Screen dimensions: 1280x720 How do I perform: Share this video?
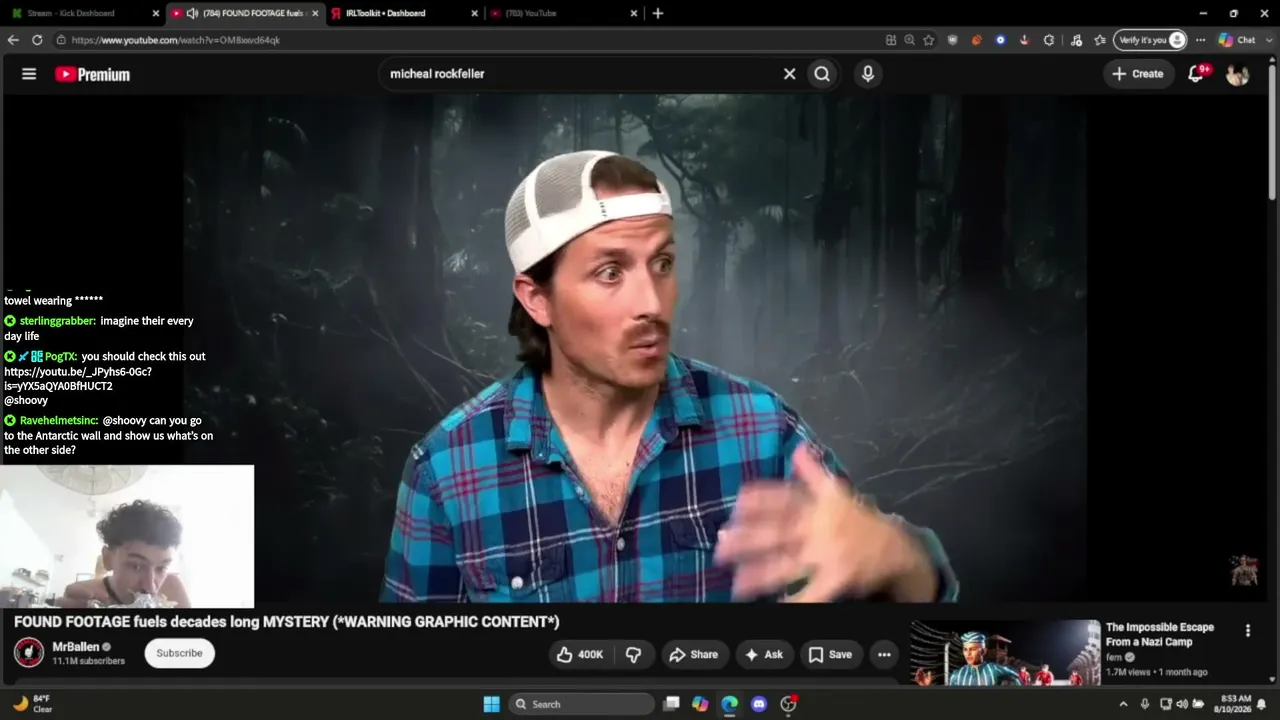point(693,655)
